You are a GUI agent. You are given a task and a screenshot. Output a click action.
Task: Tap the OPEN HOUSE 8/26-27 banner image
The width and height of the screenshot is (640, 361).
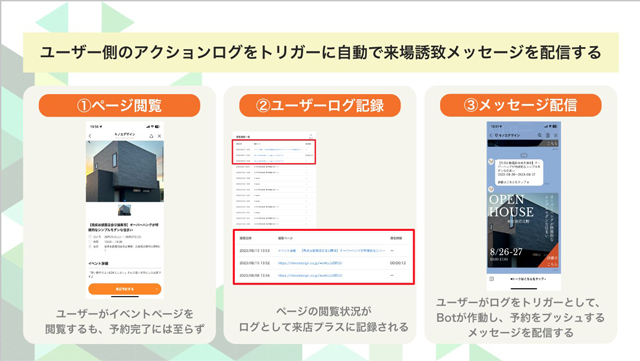pos(524,231)
